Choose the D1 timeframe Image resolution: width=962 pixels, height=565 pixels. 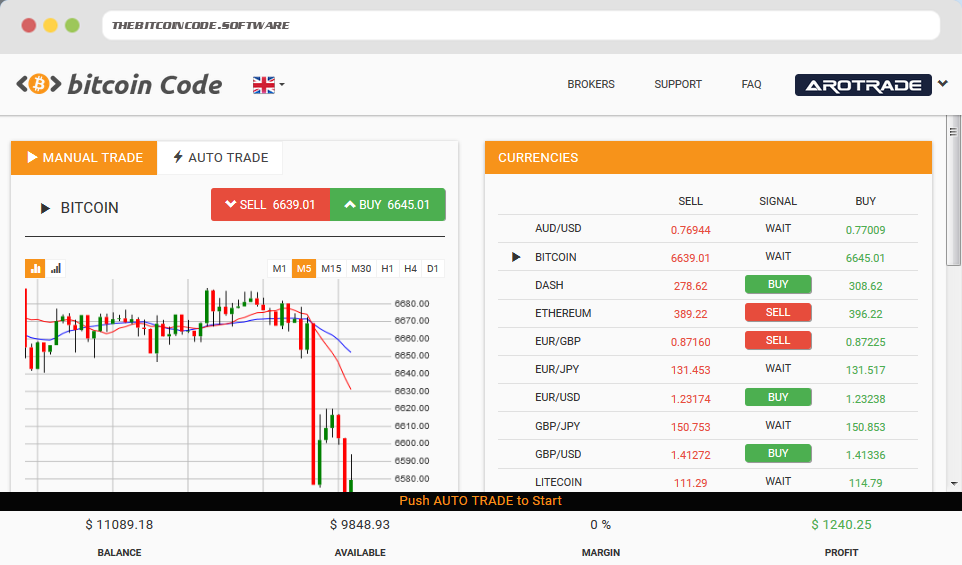pyautogui.click(x=433, y=268)
